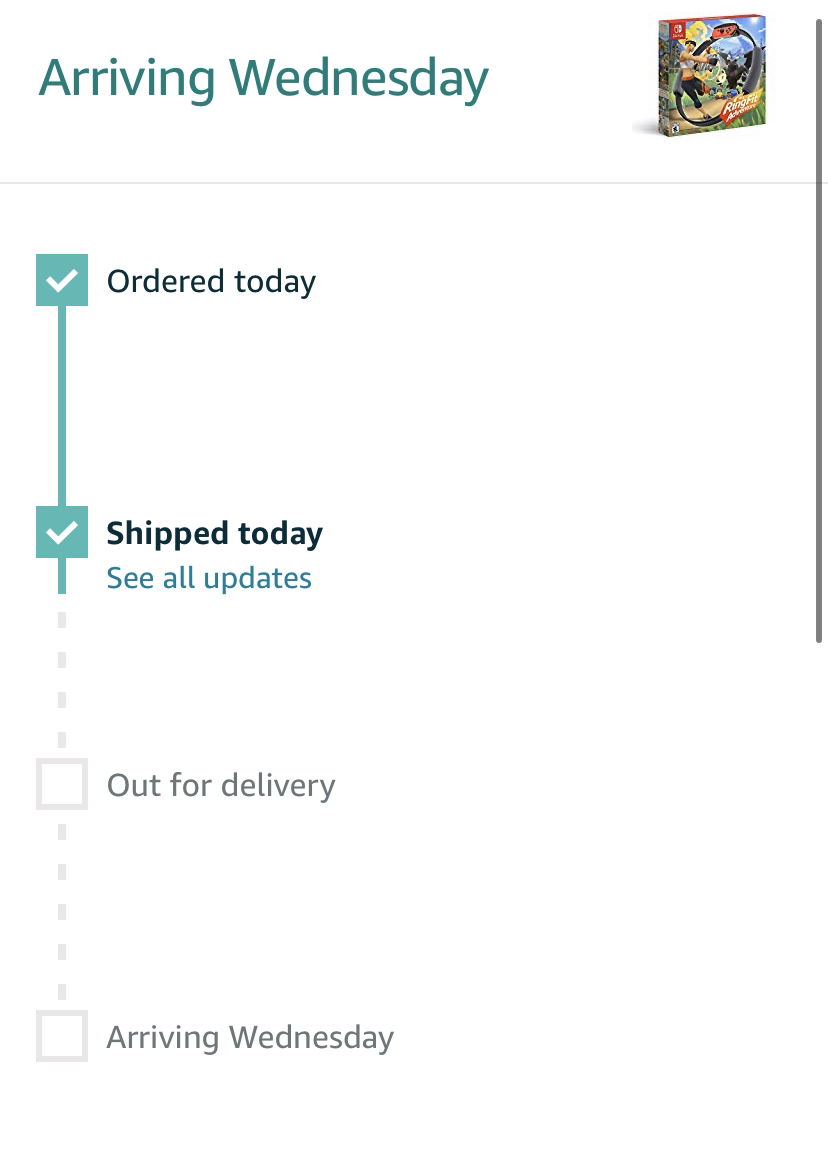Click the Ring Fit Adventure product thumbnail
Screen dimensions: 828x1153
pyautogui.click(x=701, y=75)
